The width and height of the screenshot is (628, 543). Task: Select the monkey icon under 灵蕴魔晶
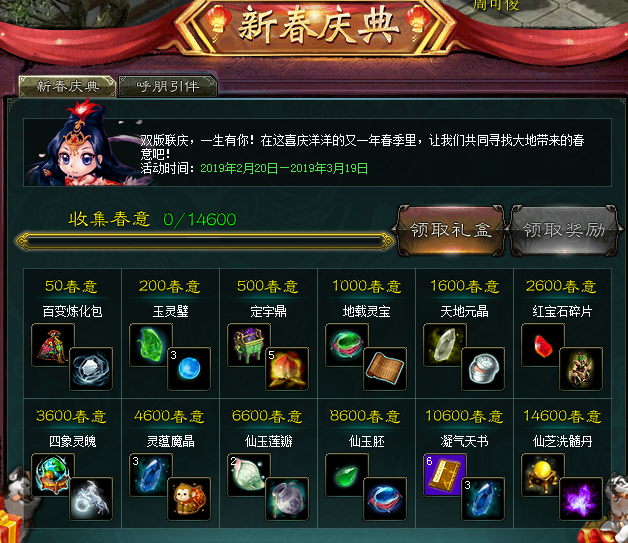[x=189, y=499]
